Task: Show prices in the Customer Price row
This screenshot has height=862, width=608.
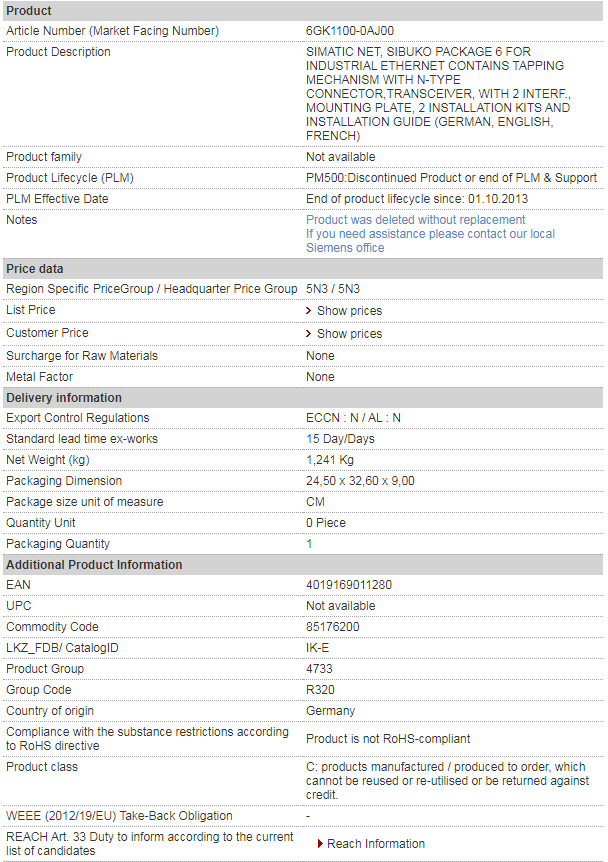Action: coord(349,334)
